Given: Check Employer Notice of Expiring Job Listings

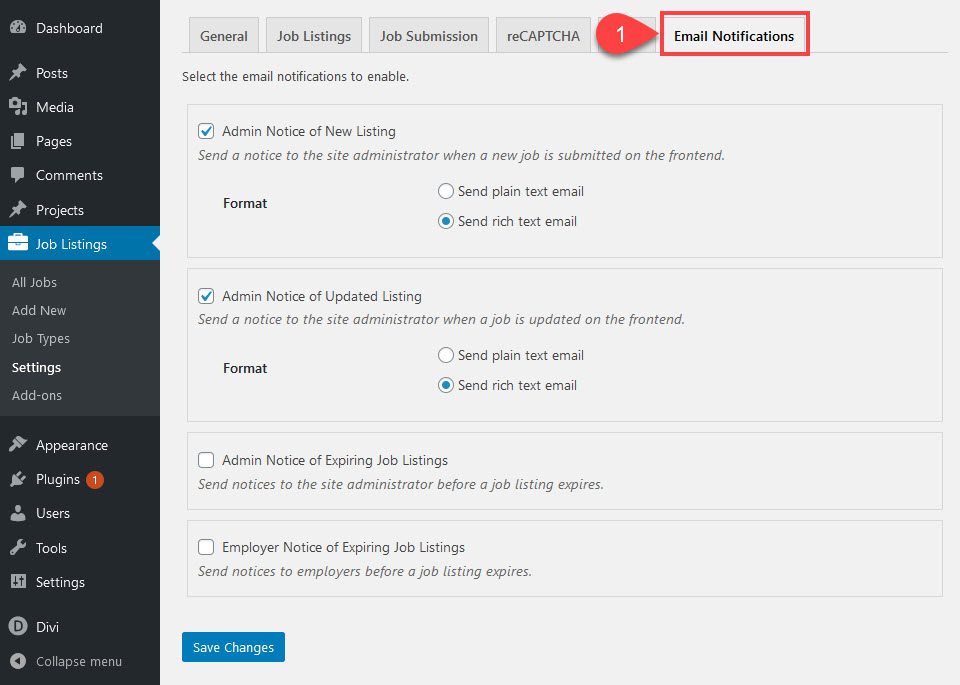Looking at the screenshot, I should 206,547.
